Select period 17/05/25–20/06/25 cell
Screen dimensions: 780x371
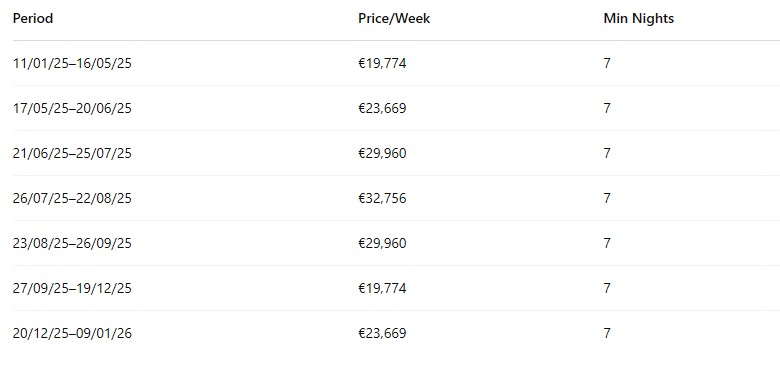click(72, 108)
